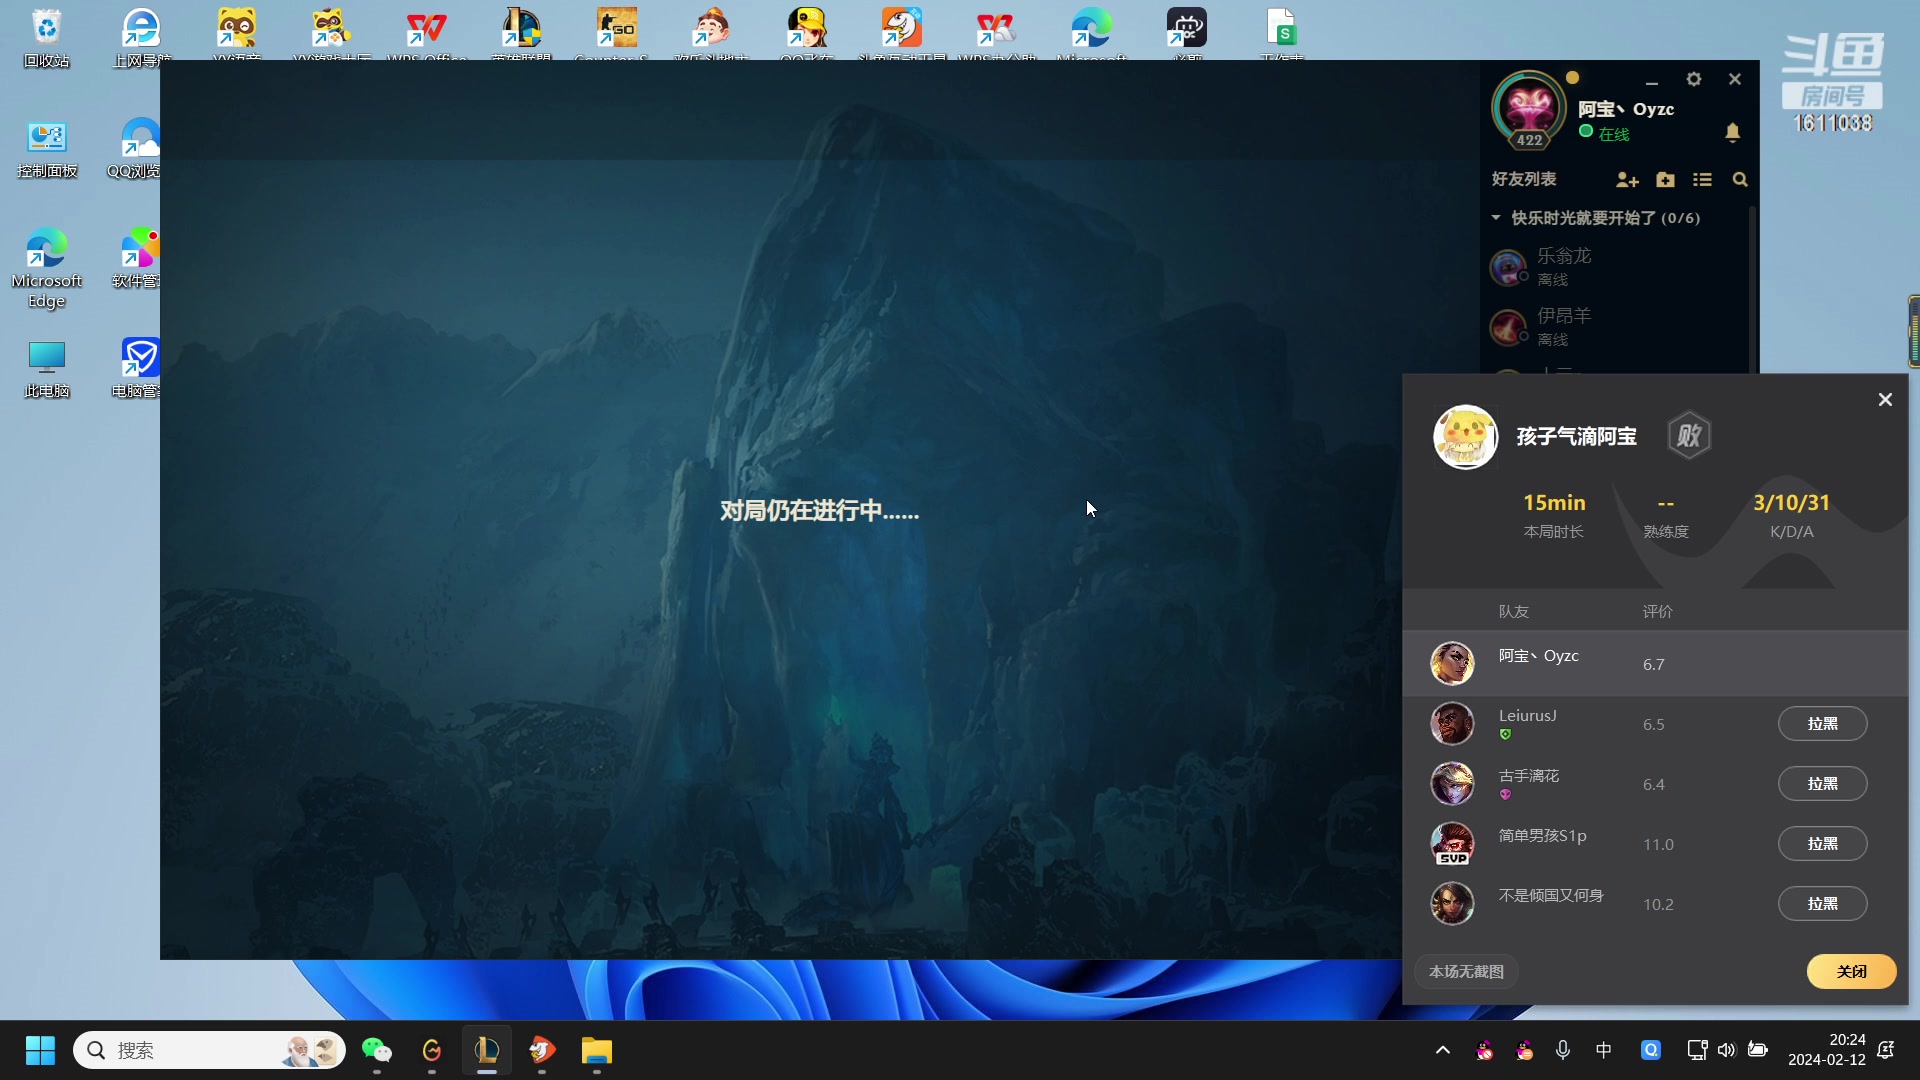Click the 本场无截图 button

[x=1466, y=972]
